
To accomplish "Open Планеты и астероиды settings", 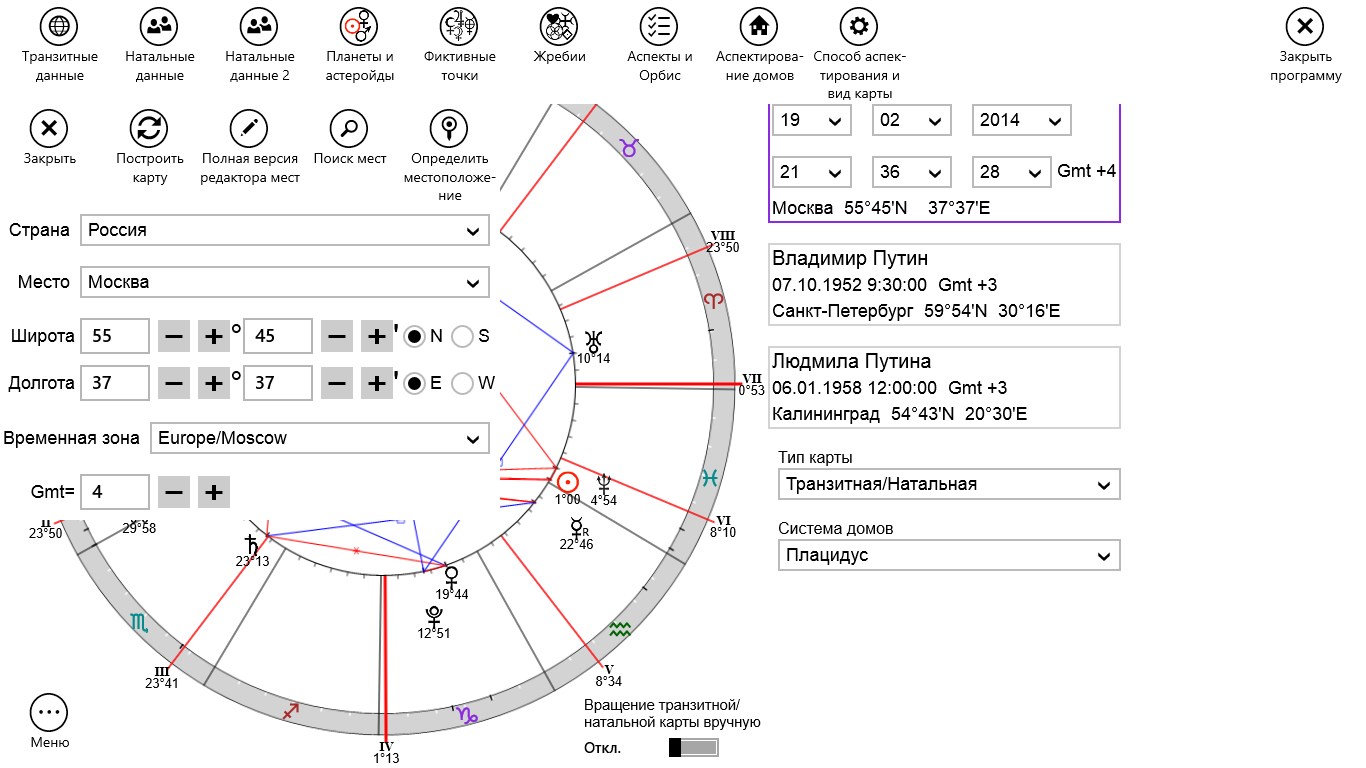I will pyautogui.click(x=359, y=26).
